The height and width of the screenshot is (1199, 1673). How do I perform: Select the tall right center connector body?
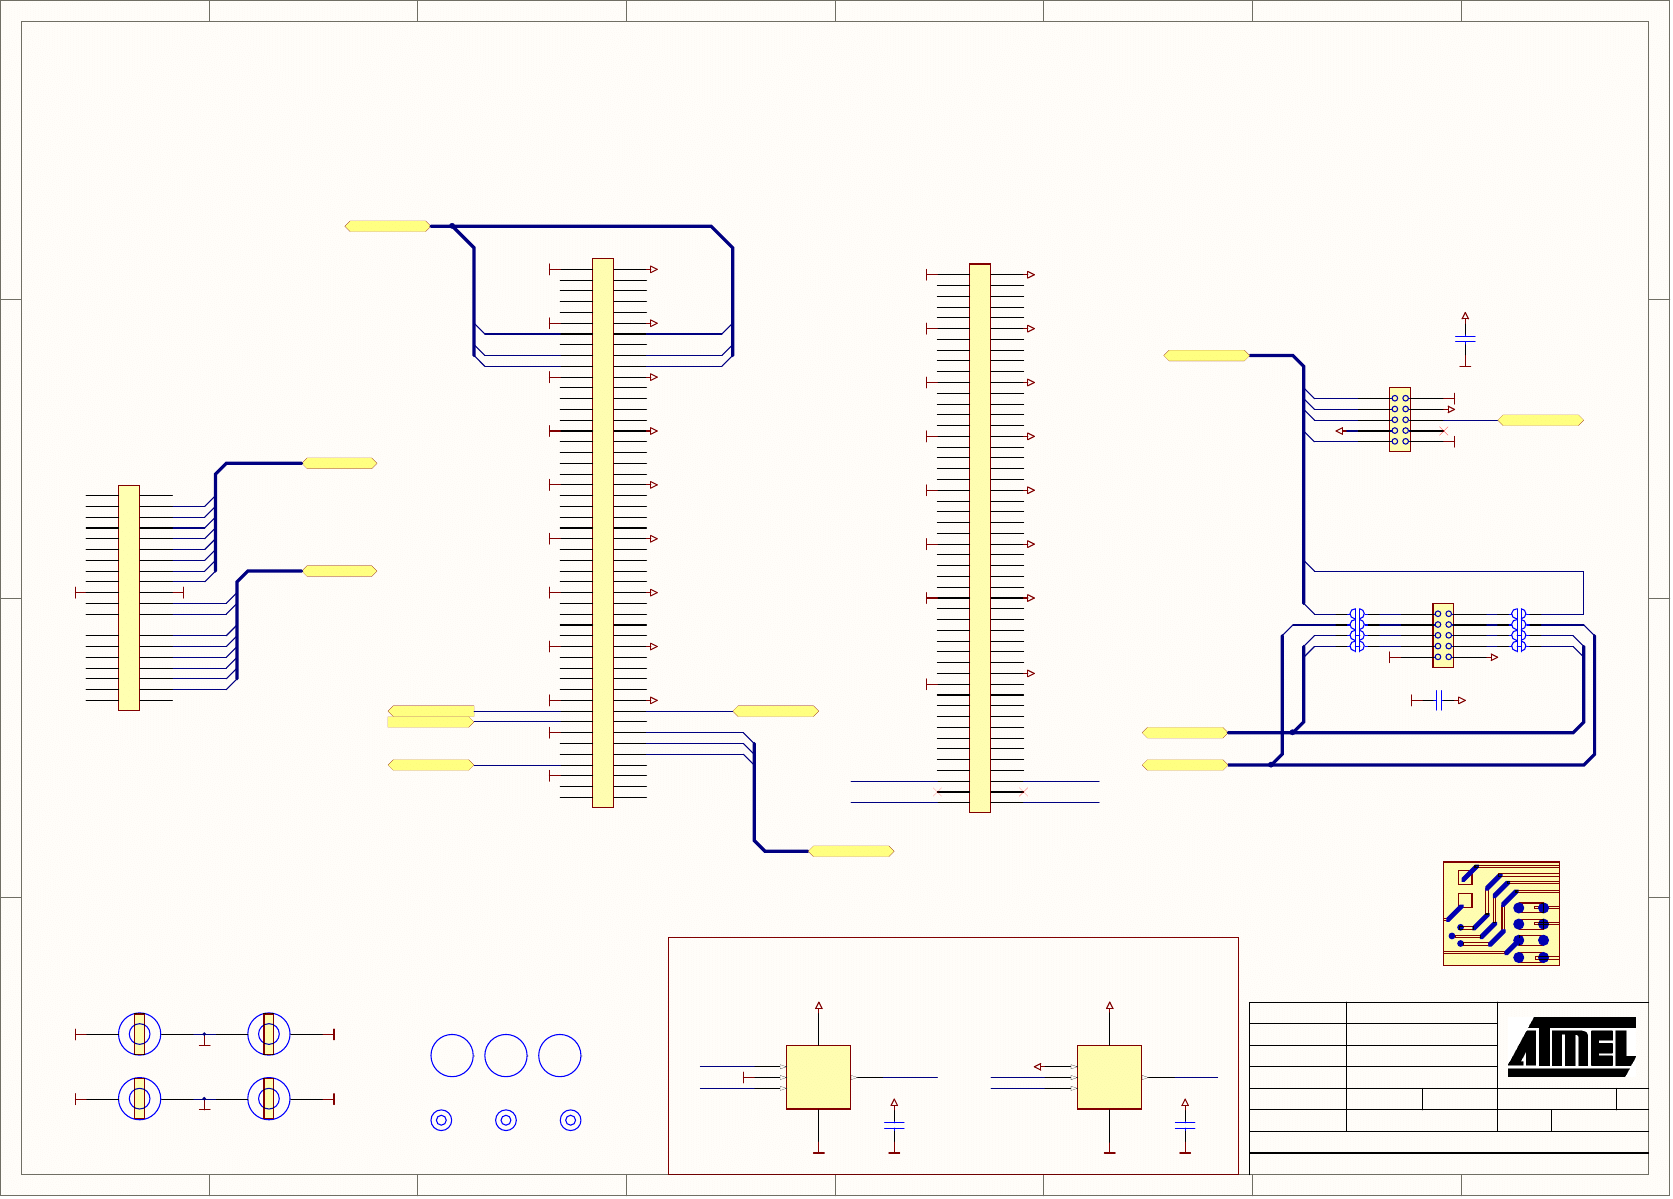[979, 538]
